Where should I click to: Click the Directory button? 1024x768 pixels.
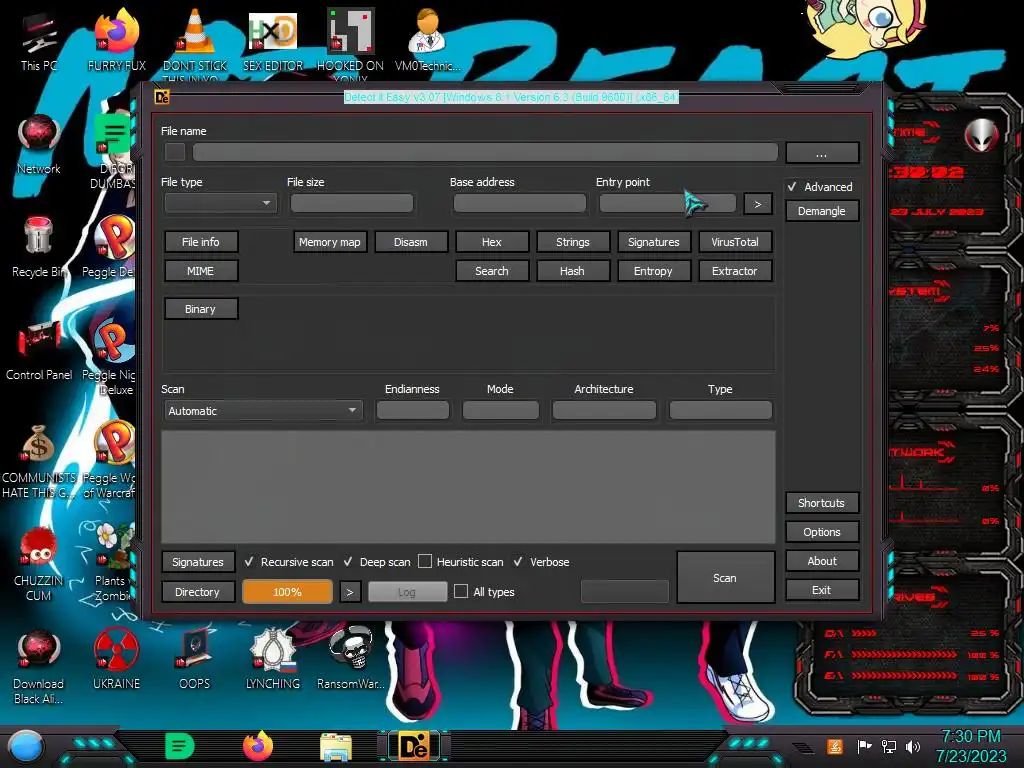pos(198,592)
